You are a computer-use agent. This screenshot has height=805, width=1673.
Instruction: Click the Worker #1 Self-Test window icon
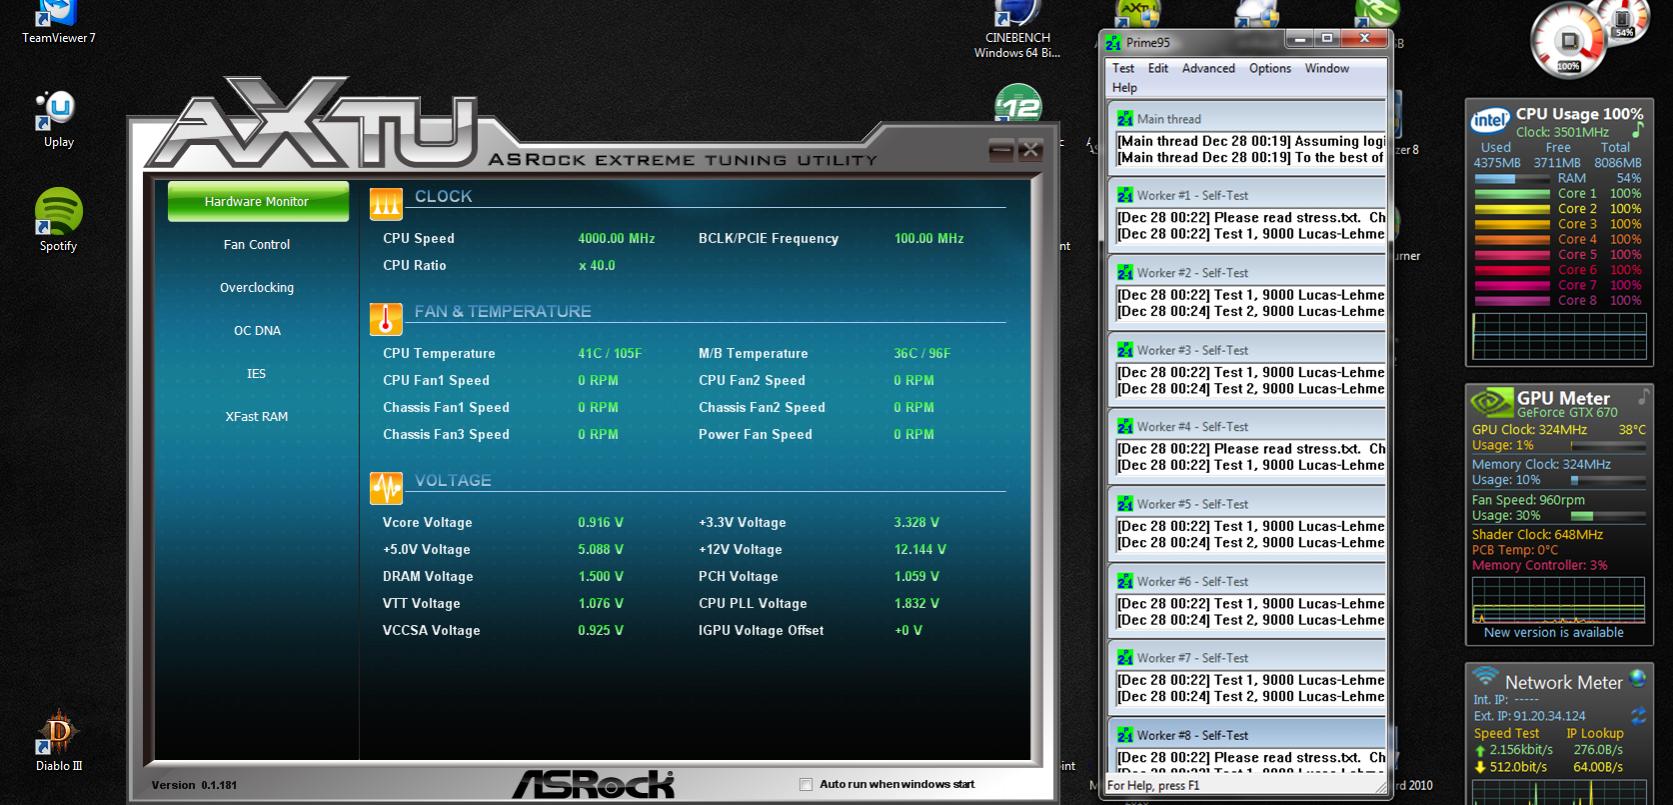click(x=1125, y=195)
